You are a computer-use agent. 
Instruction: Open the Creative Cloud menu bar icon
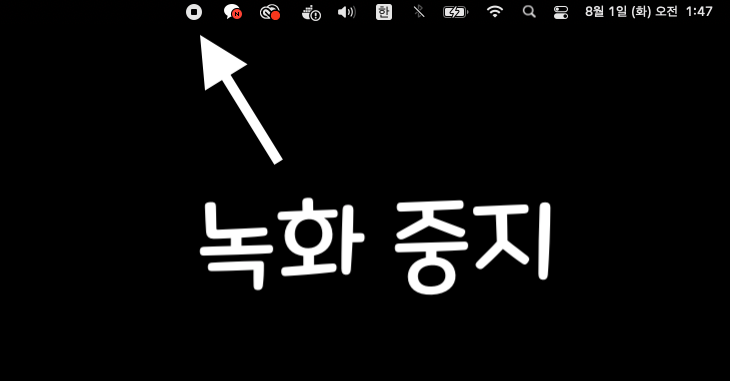pos(270,12)
